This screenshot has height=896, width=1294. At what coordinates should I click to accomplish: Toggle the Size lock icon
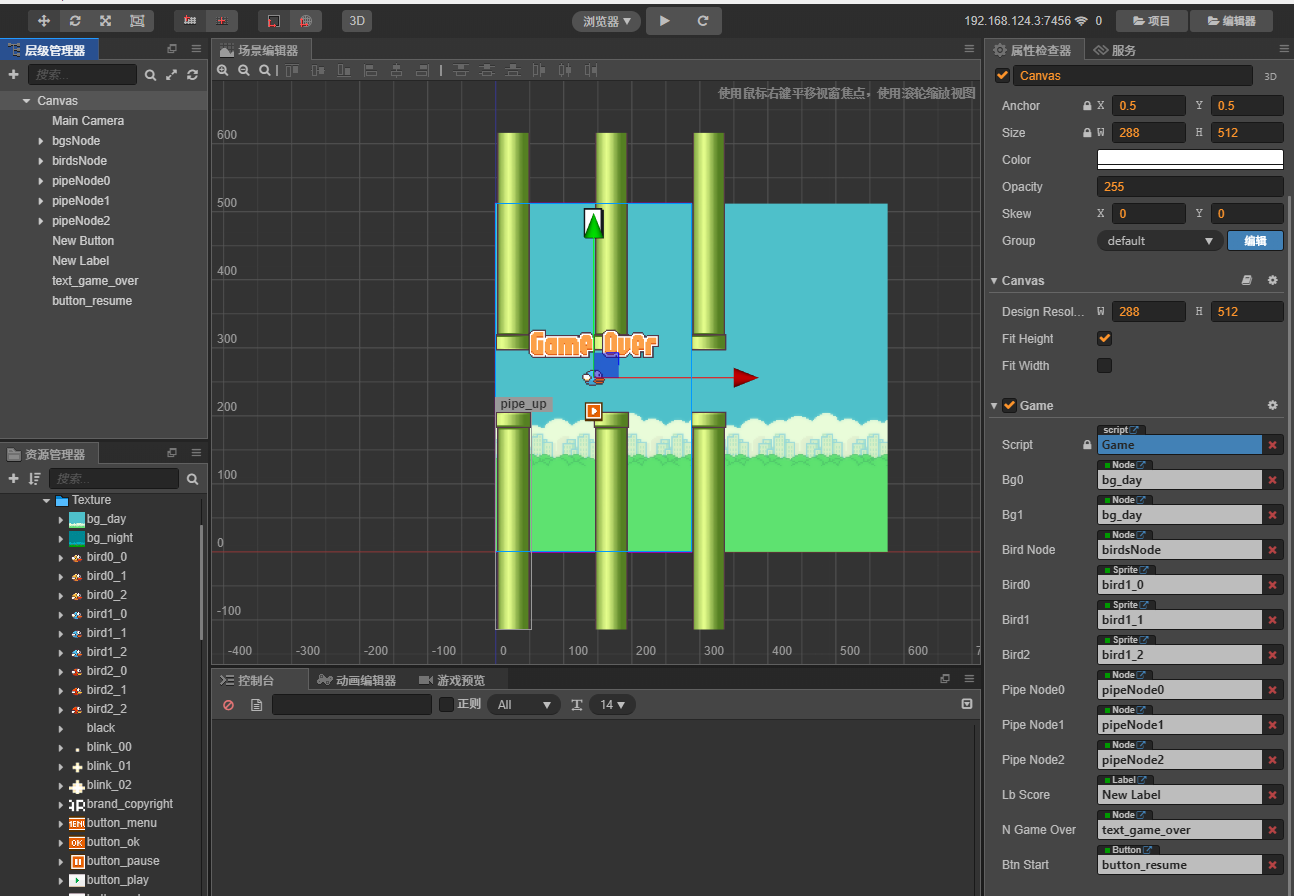tap(1087, 132)
